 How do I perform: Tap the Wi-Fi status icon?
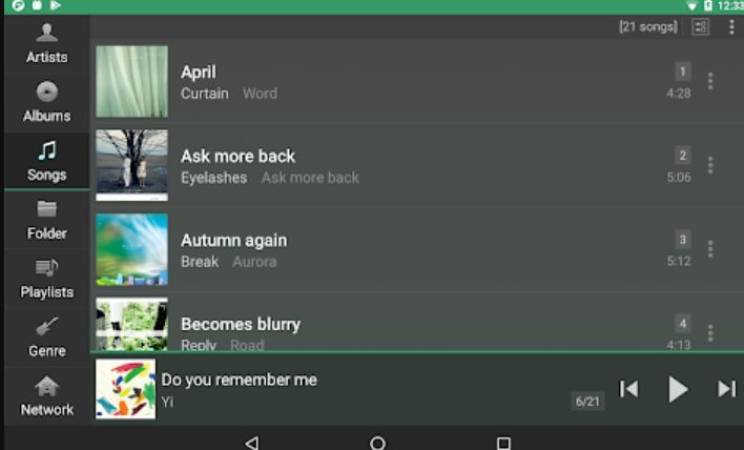pyautogui.click(x=692, y=6)
